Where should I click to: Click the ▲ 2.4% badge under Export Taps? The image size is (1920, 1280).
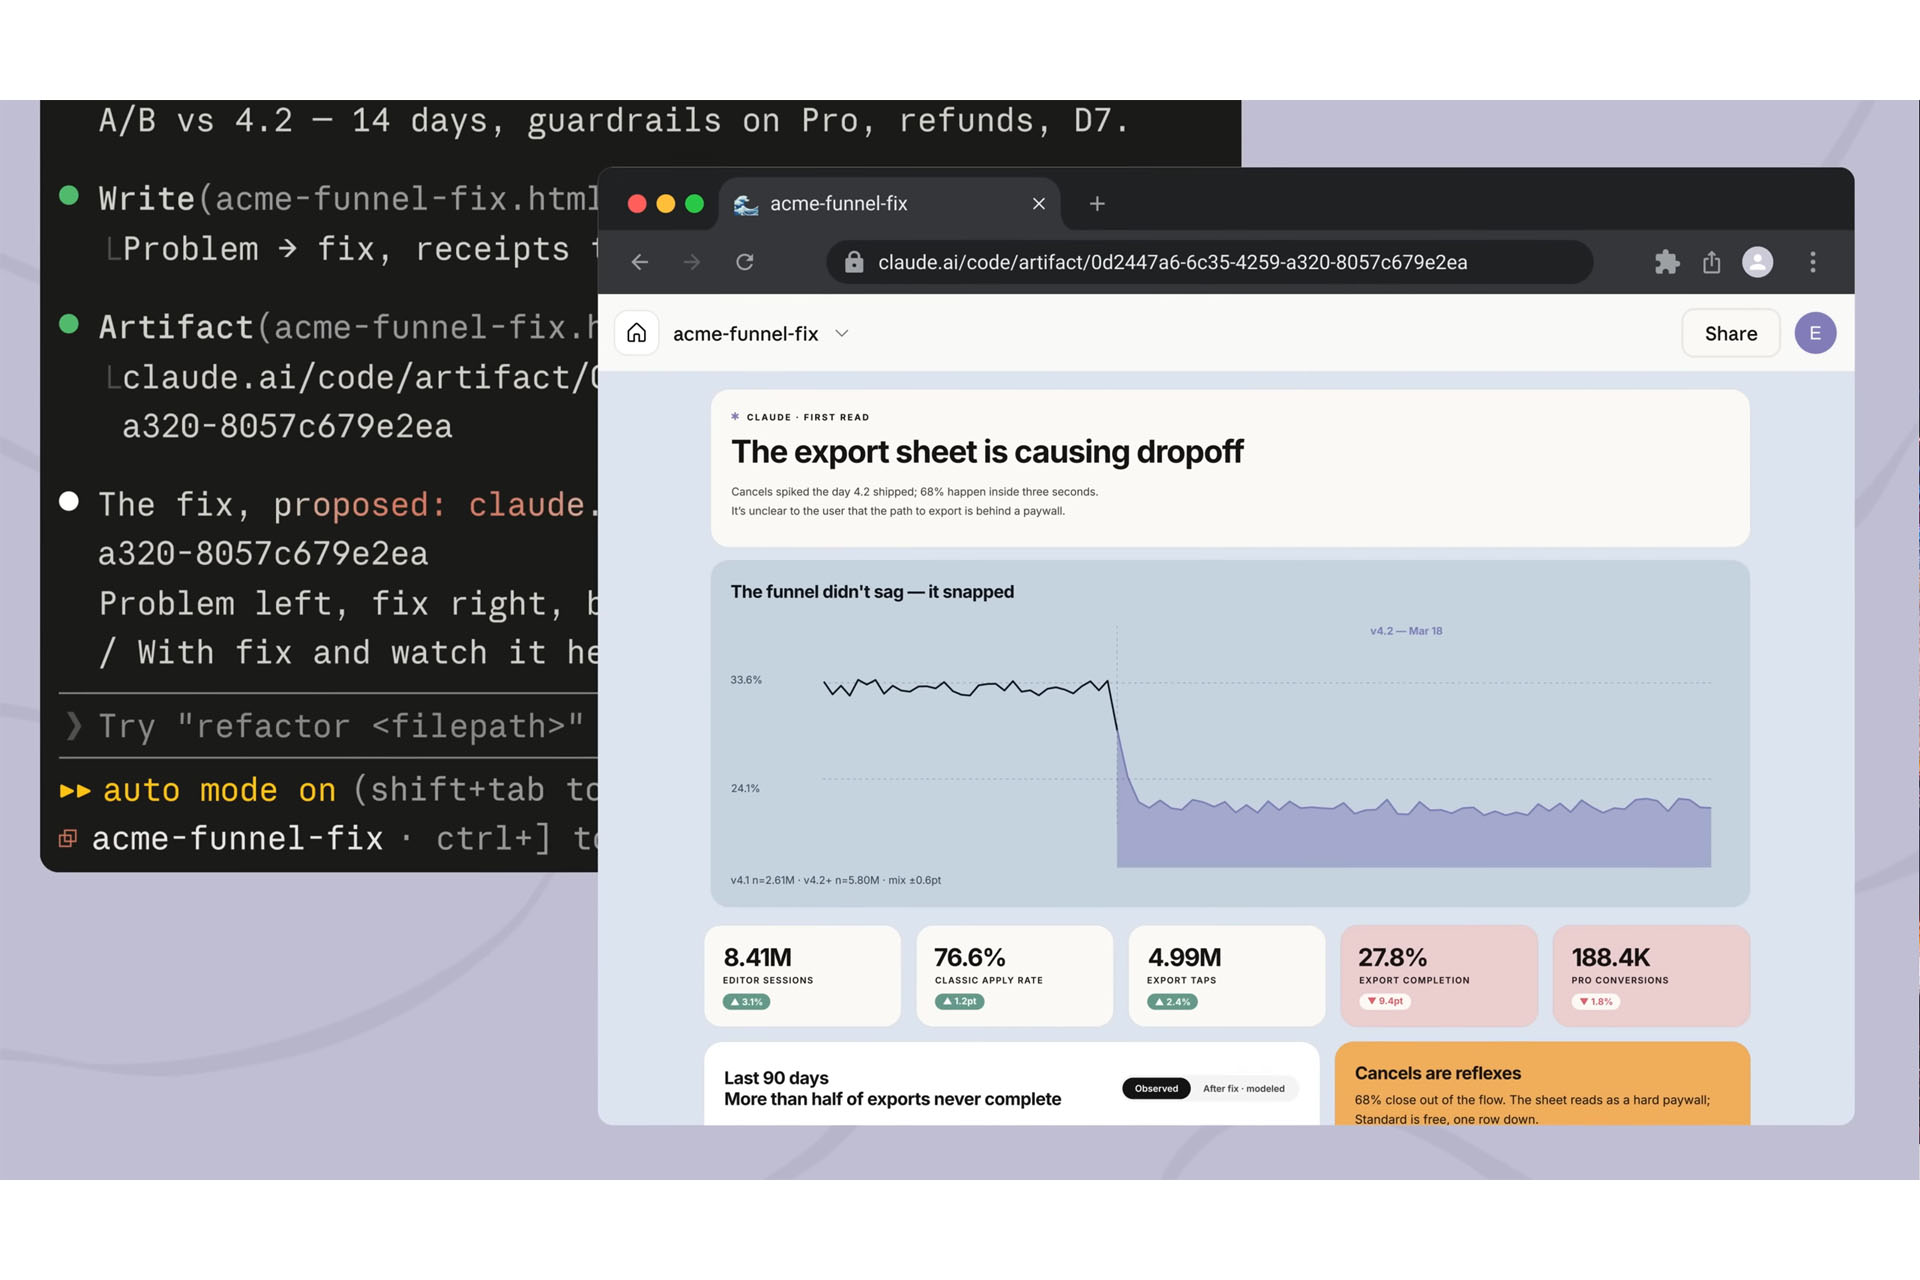[x=1172, y=1001]
